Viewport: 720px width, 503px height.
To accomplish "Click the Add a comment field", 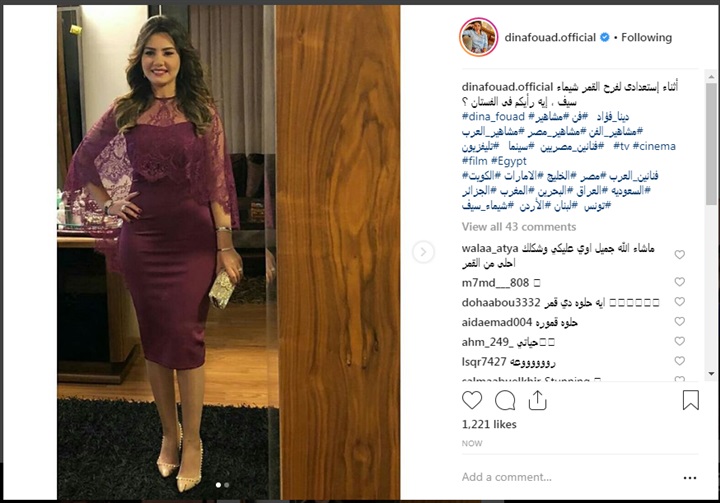I will (x=569, y=477).
